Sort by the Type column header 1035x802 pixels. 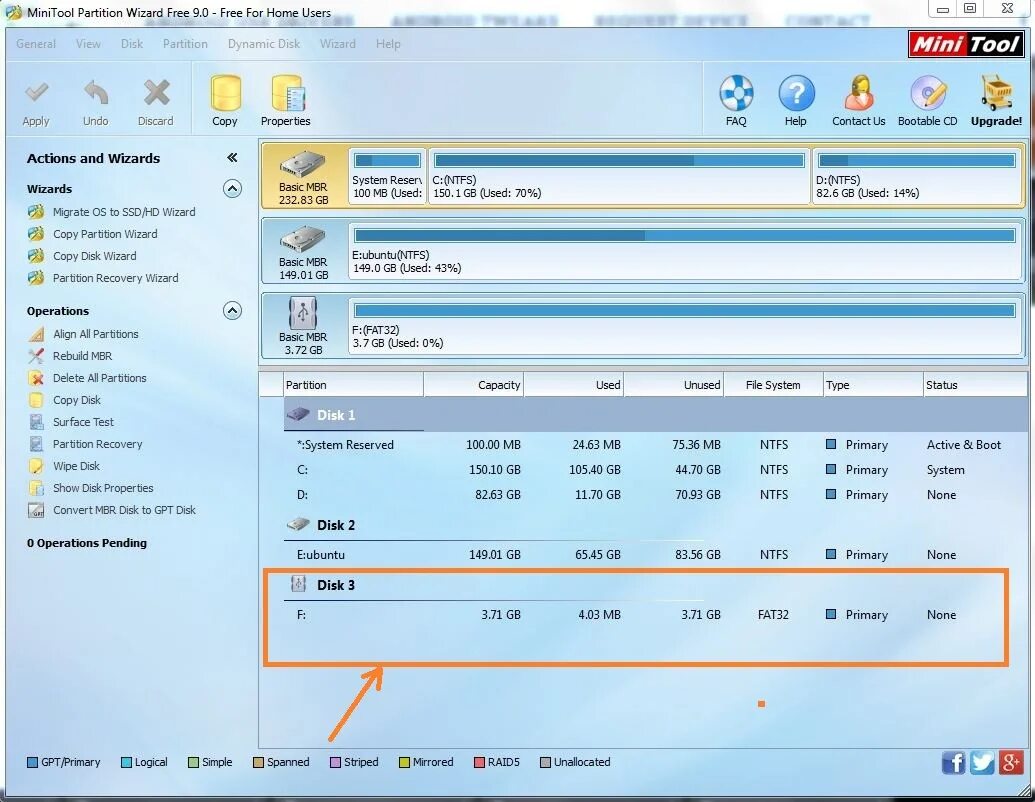873,385
